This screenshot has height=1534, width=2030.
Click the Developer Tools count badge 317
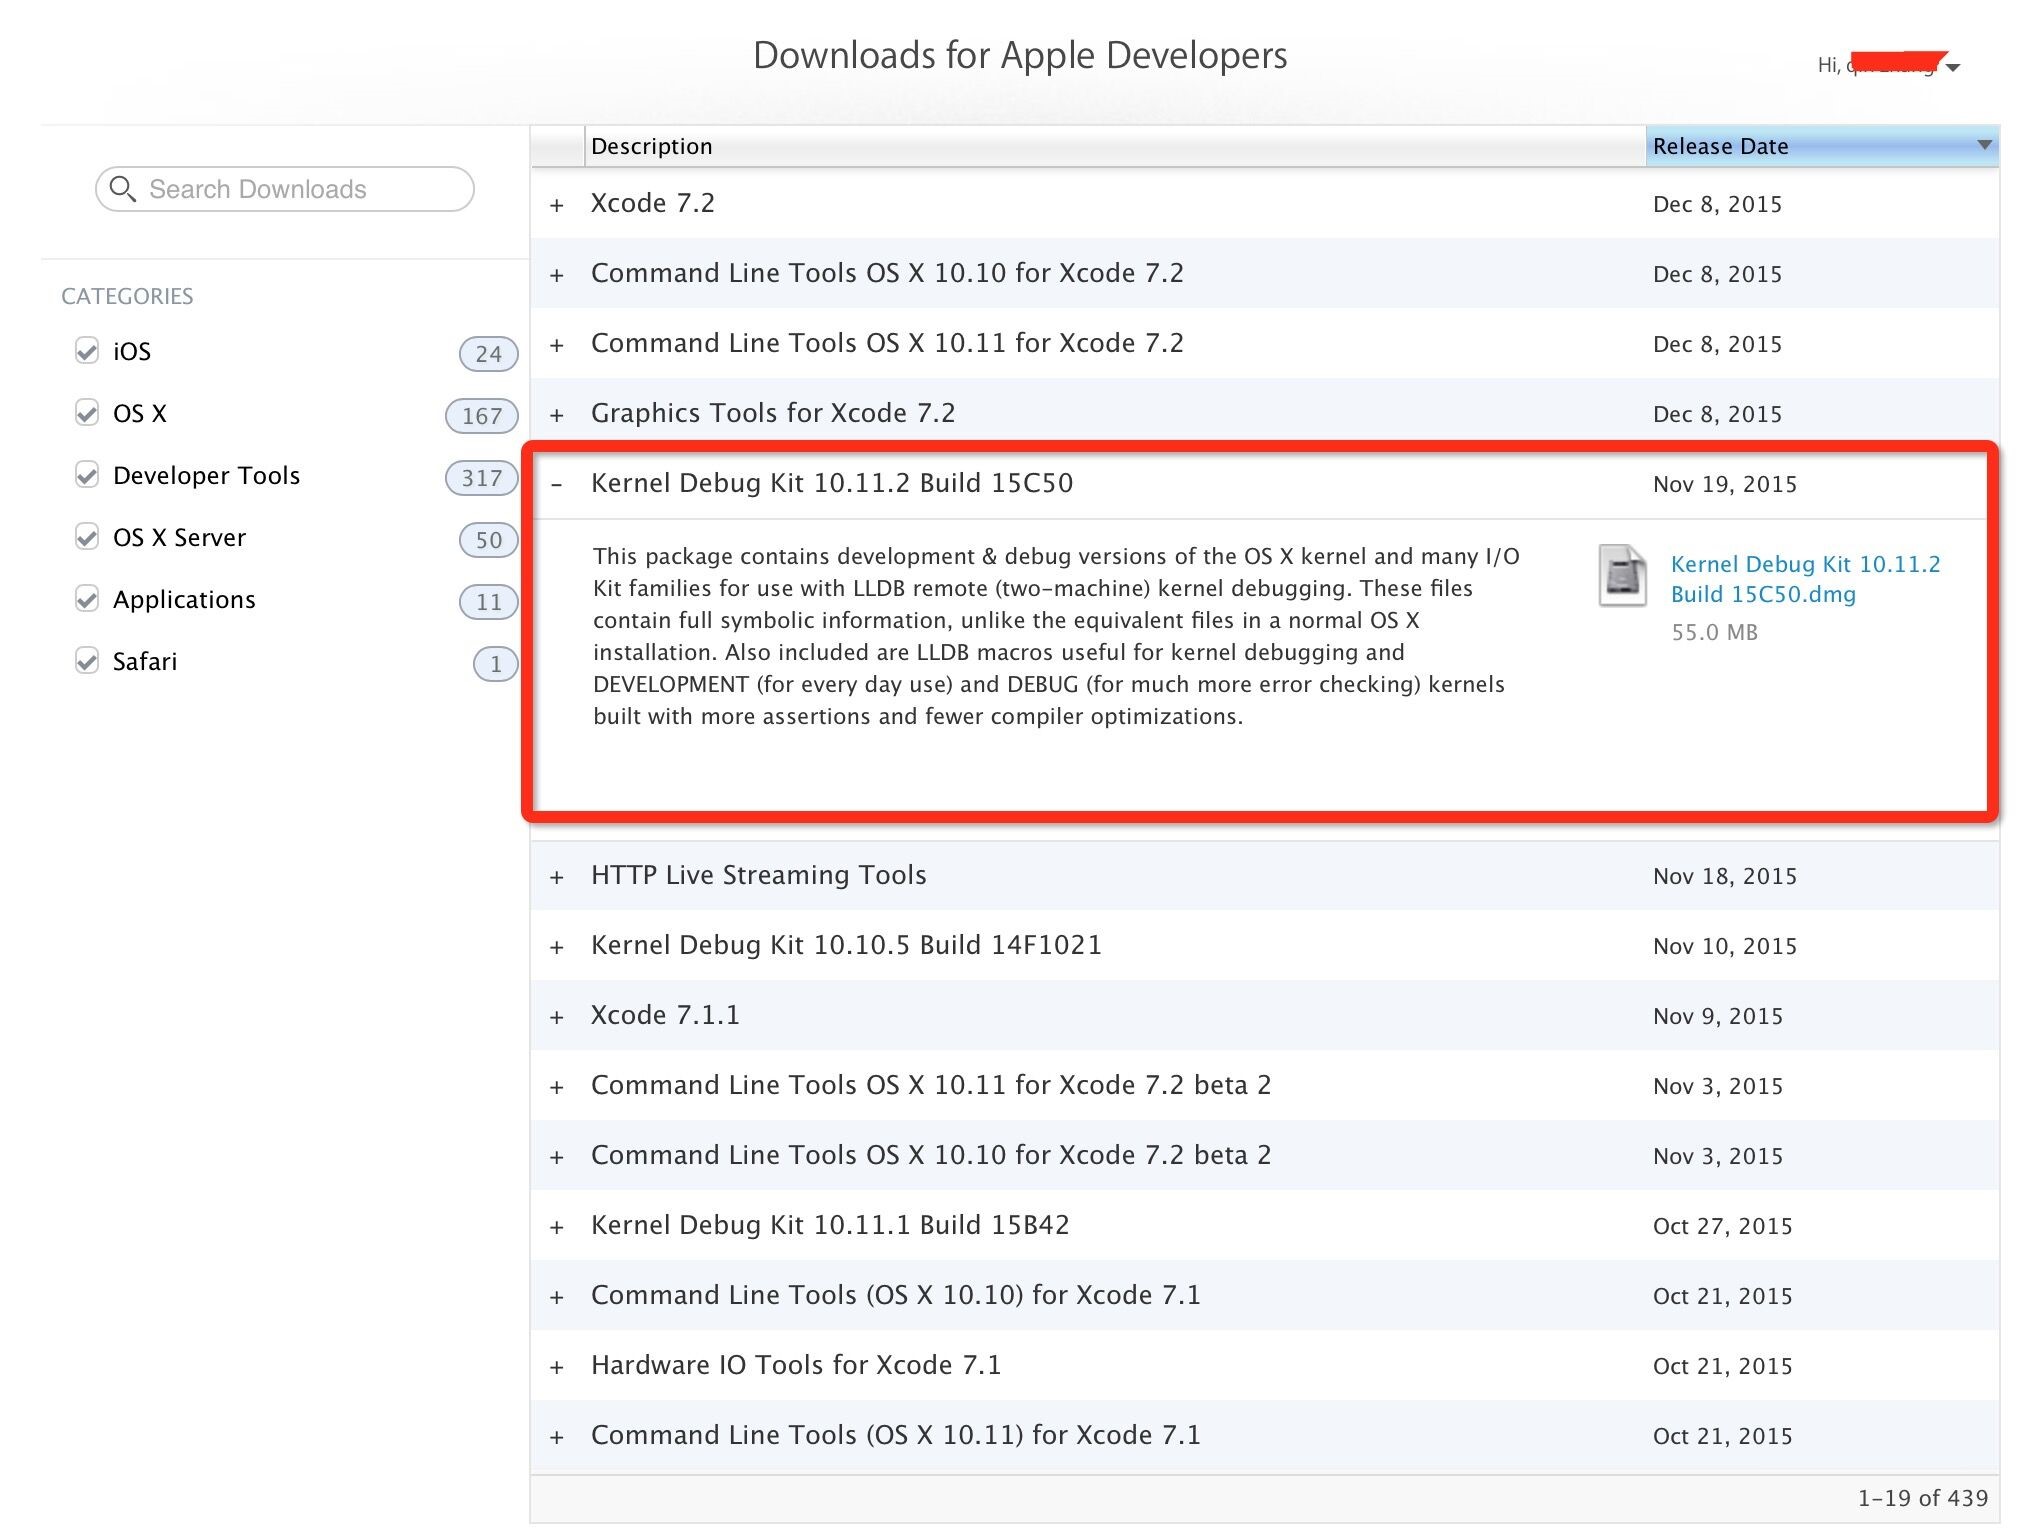[x=481, y=478]
